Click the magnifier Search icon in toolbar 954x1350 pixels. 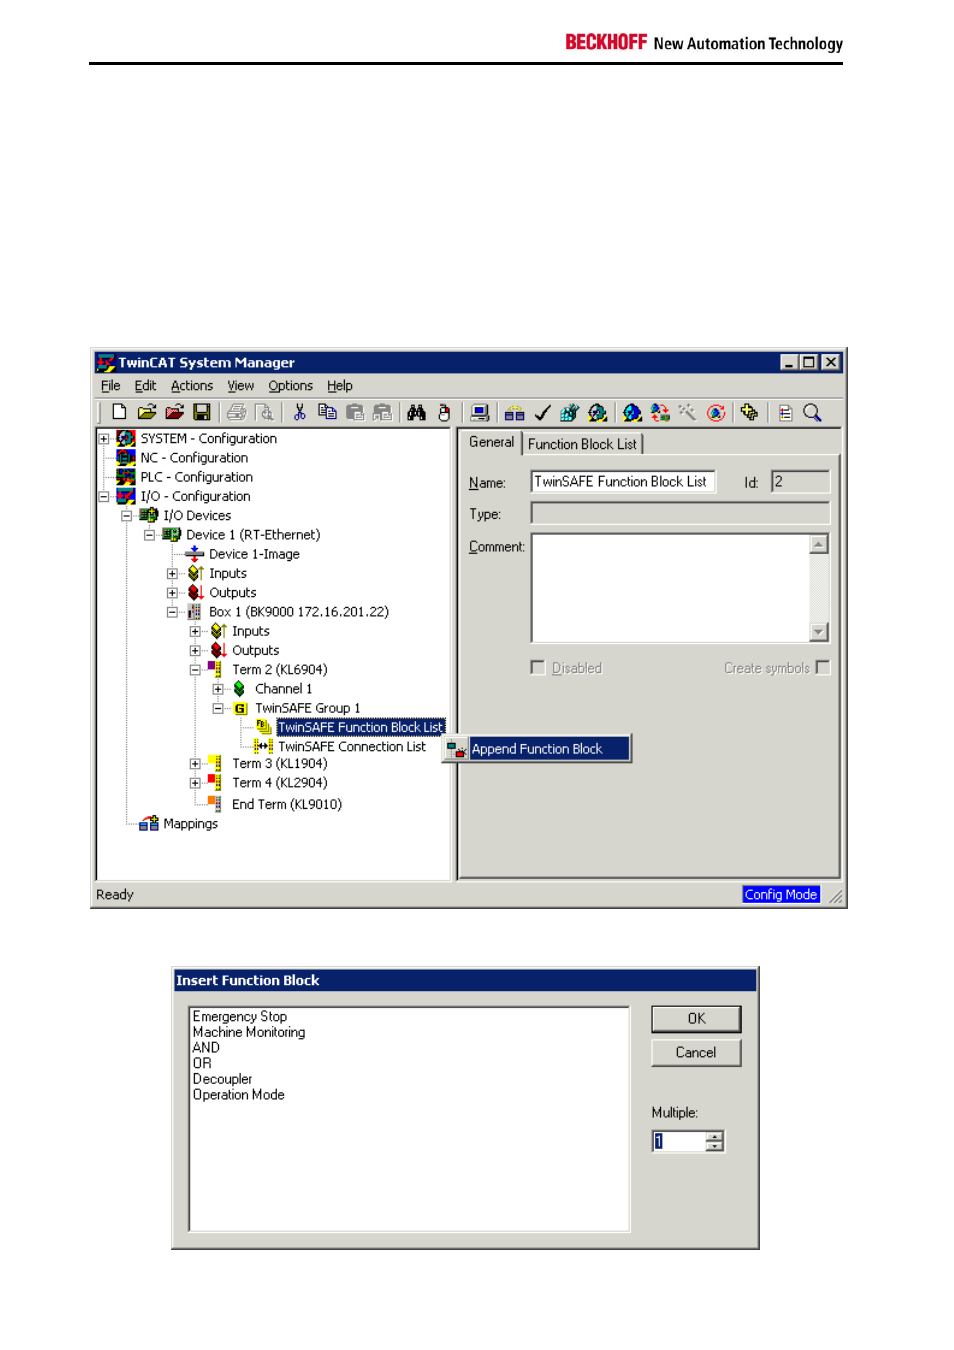(x=812, y=412)
